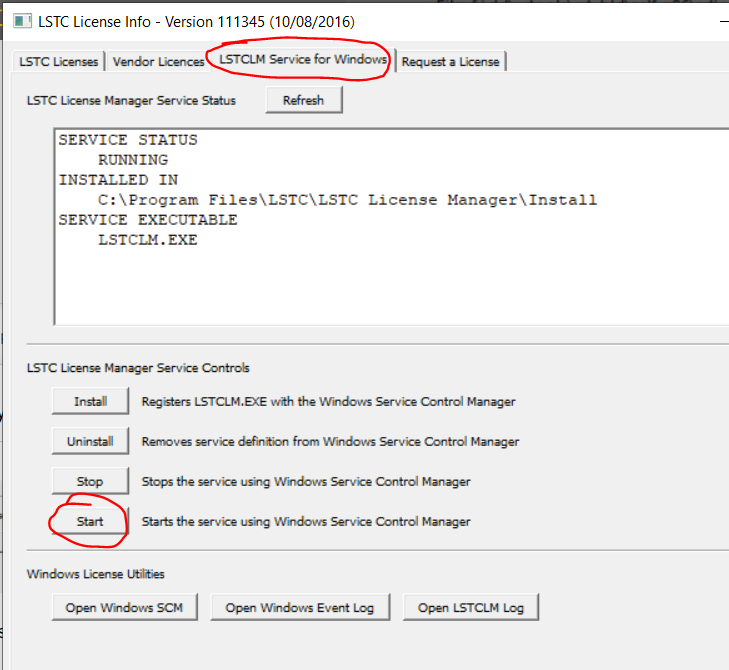729x670 pixels.
Task: Click the SERVICE STATUS heading line
Action: tap(128, 140)
